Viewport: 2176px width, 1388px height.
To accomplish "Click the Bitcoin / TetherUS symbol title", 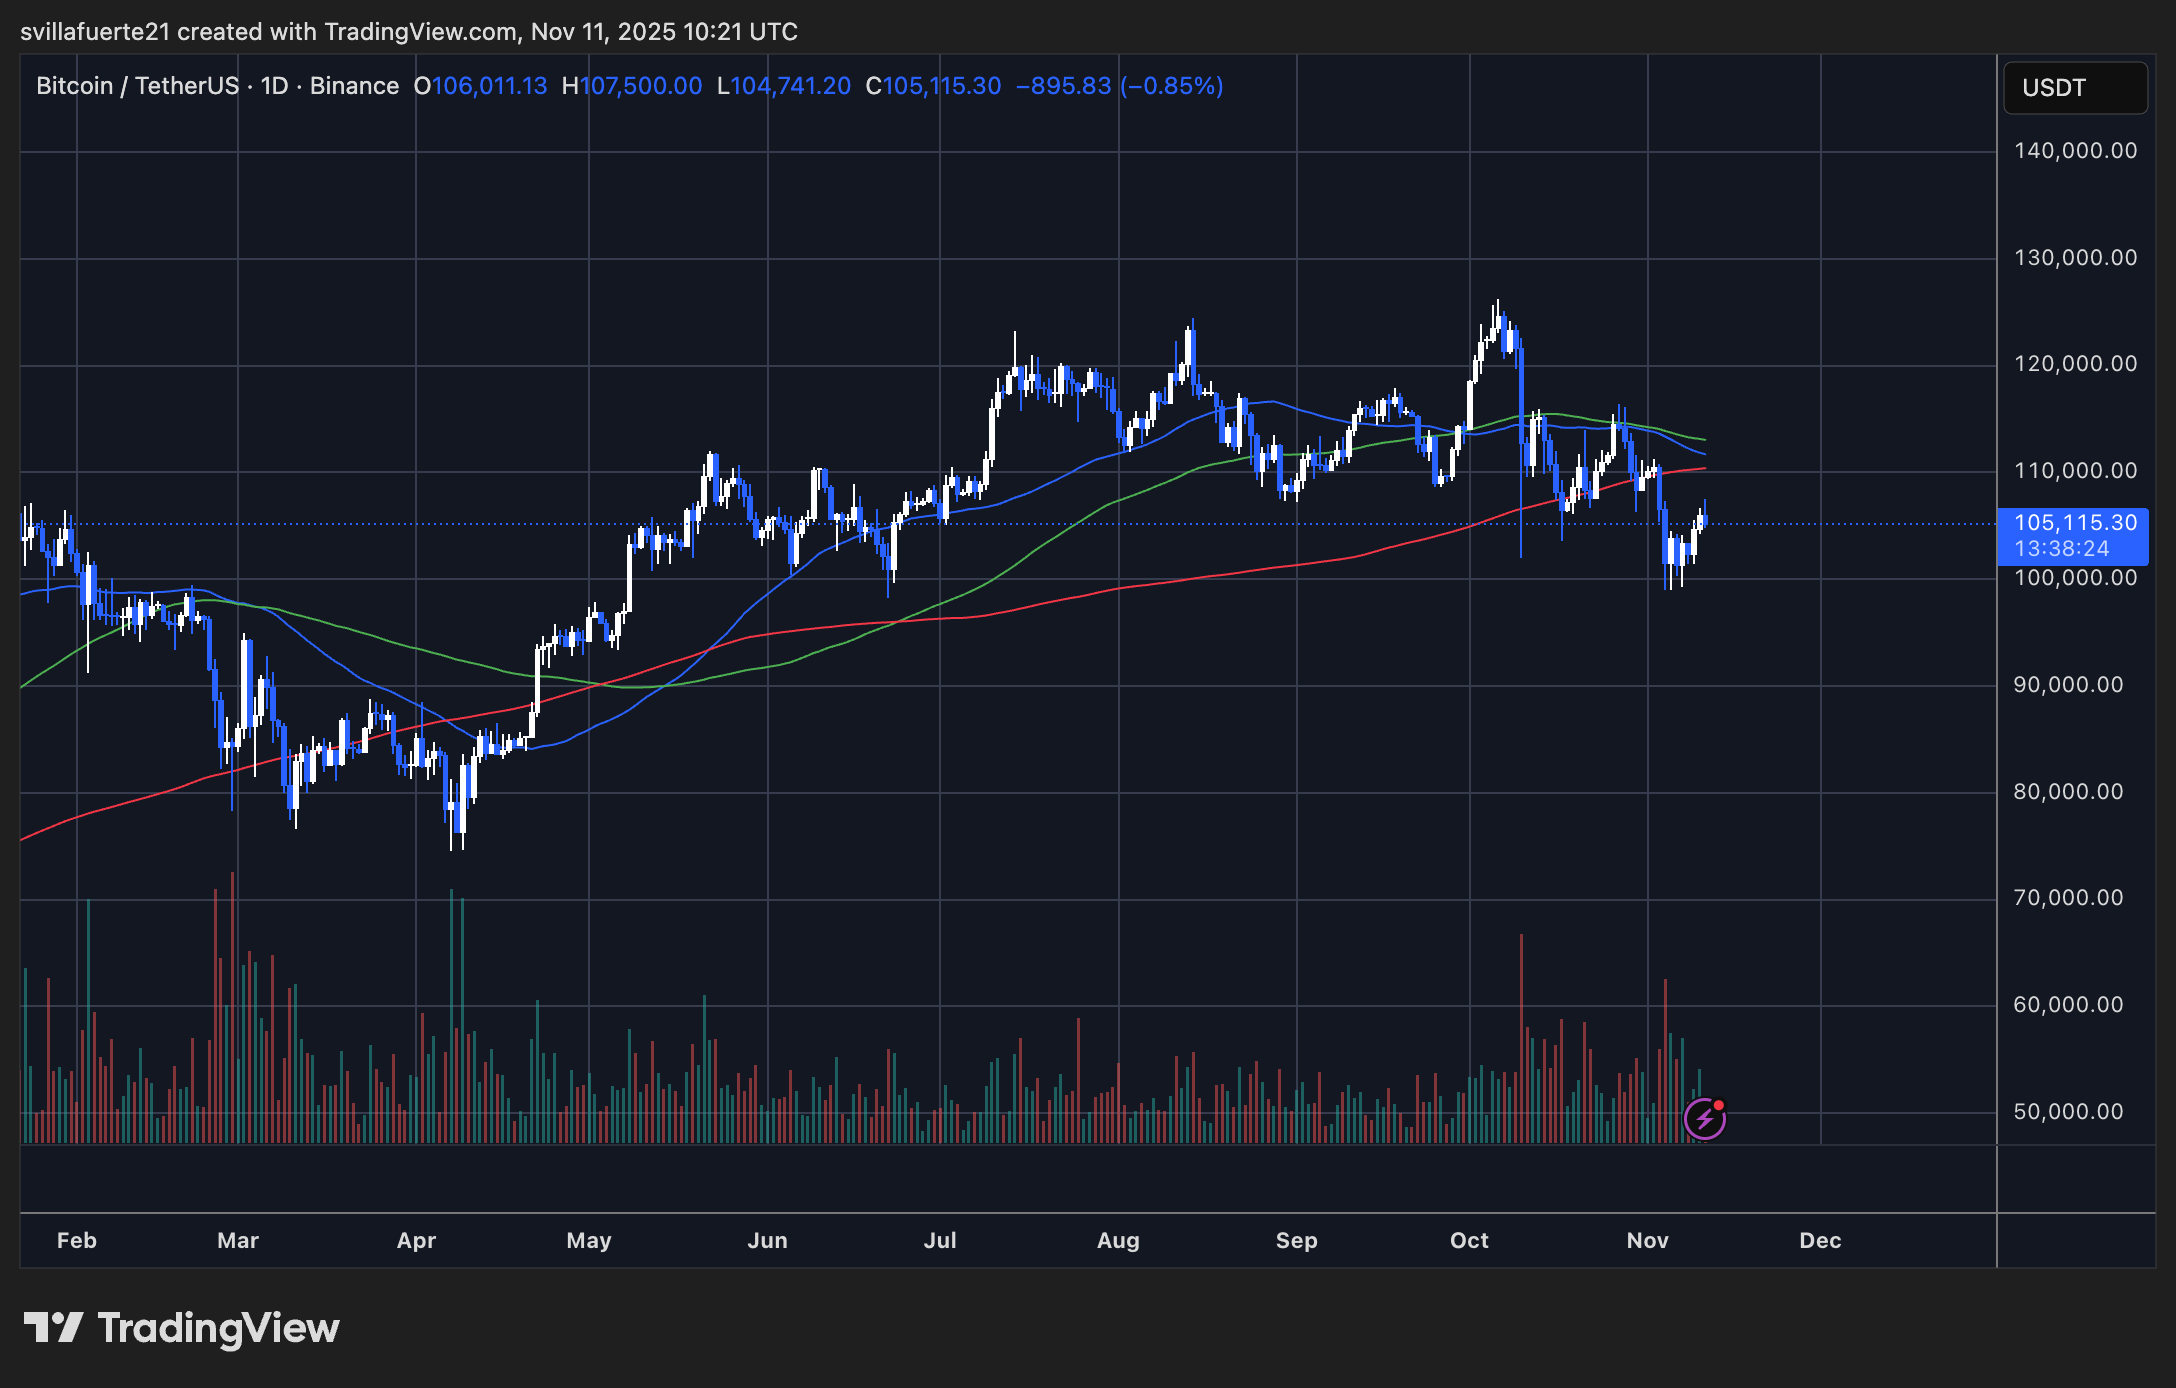I will [137, 86].
